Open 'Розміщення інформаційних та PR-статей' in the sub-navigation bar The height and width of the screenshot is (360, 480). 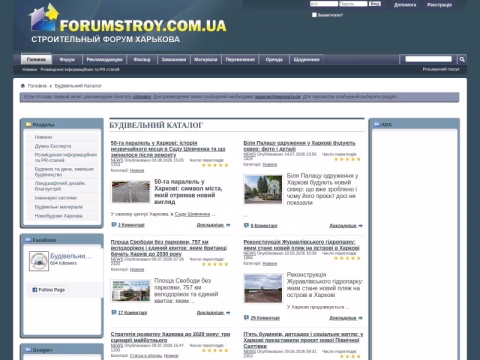[x=80, y=69]
